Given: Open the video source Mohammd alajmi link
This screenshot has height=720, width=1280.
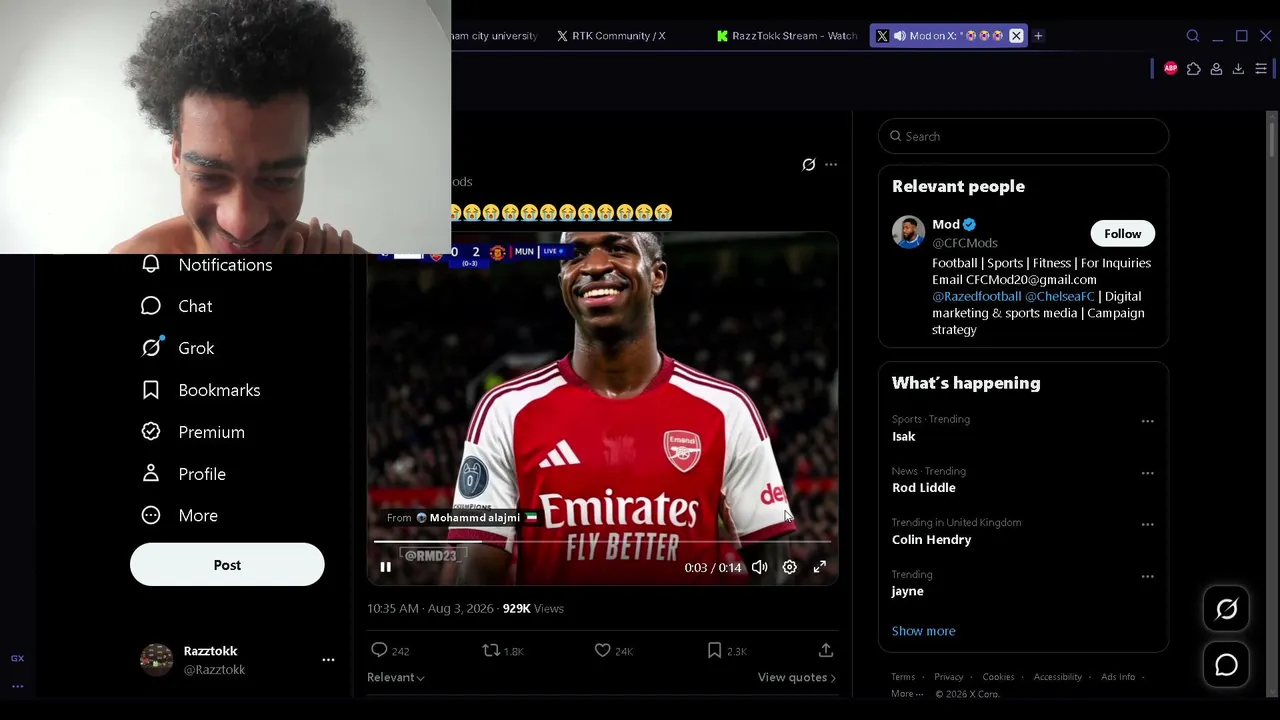Looking at the screenshot, I should [x=476, y=518].
